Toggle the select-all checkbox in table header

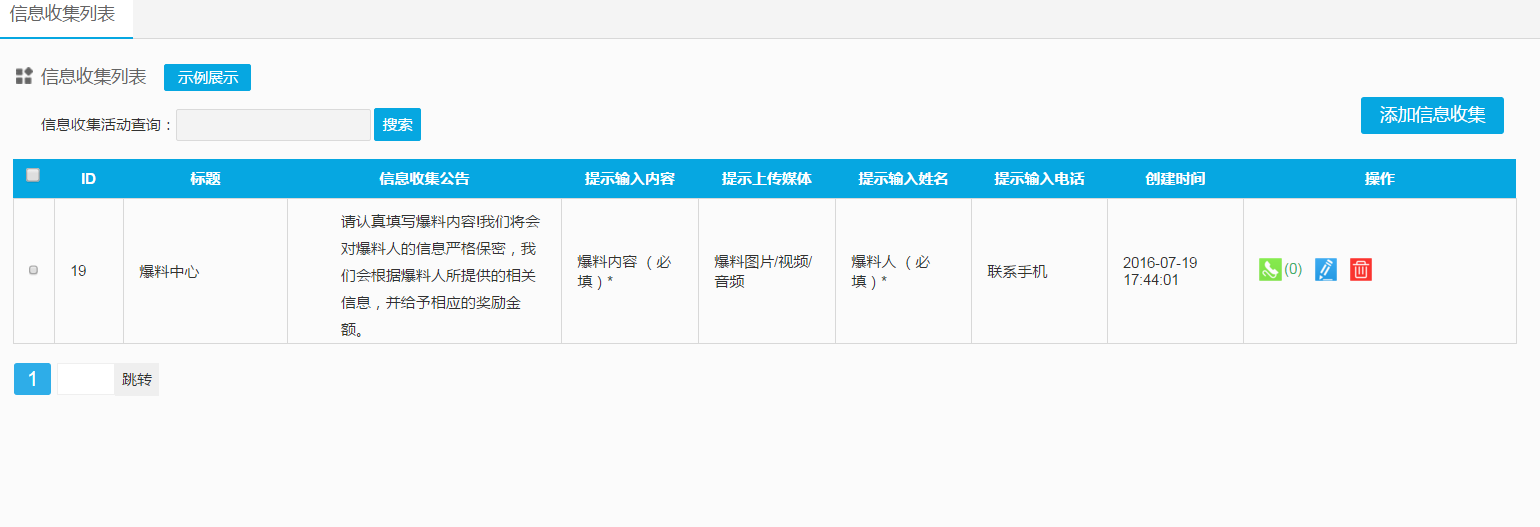[33, 175]
